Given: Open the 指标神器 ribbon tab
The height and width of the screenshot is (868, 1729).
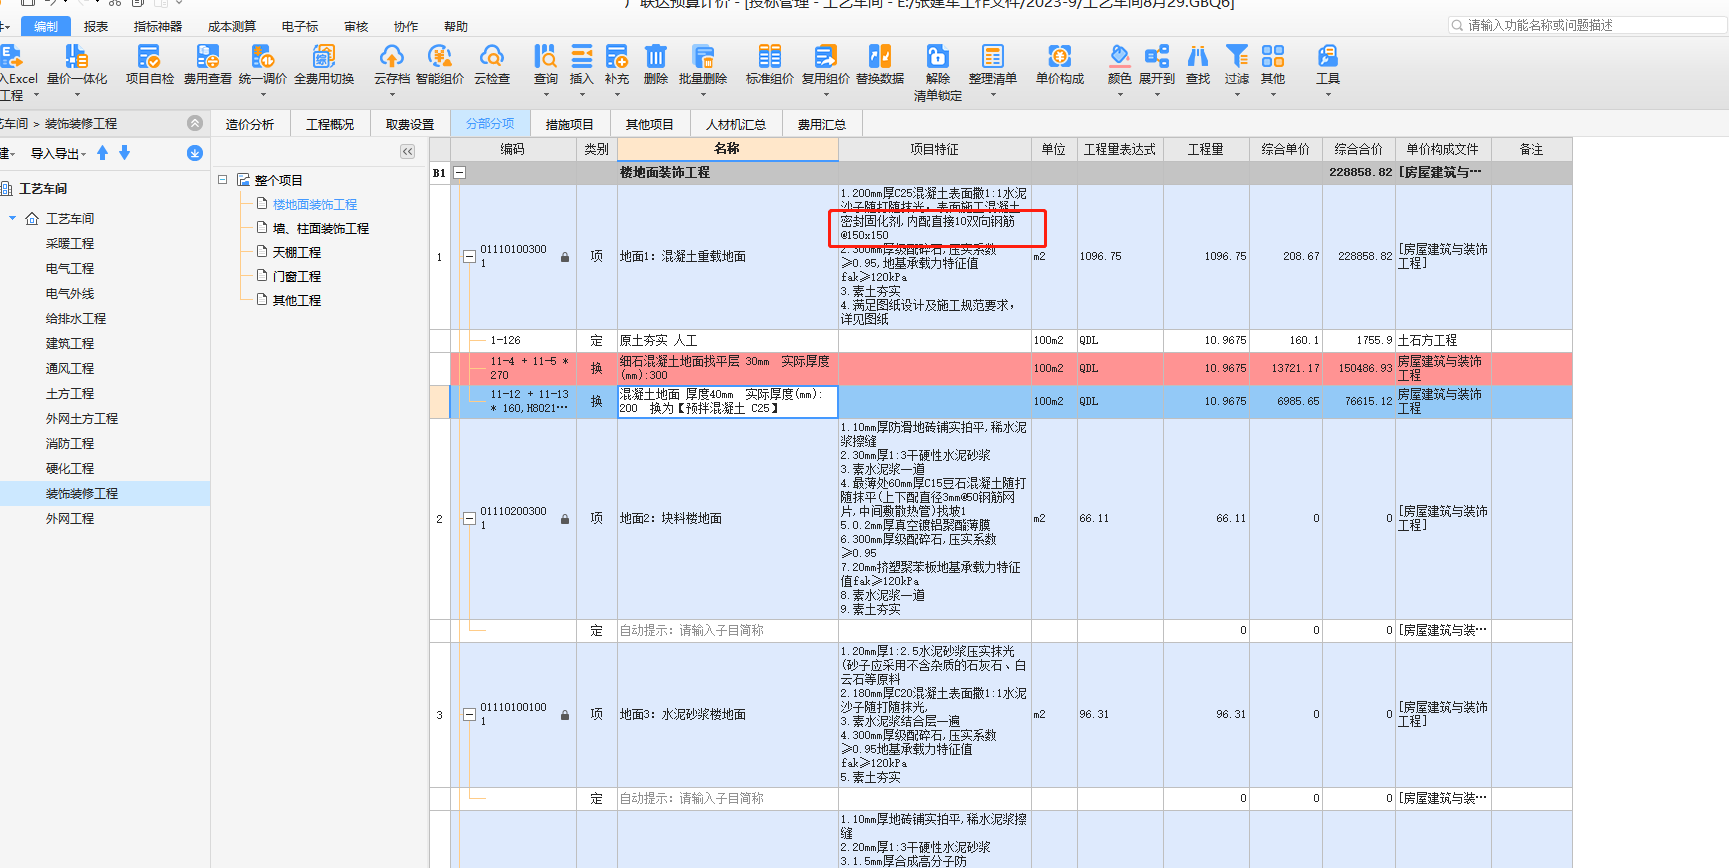Looking at the screenshot, I should [158, 27].
